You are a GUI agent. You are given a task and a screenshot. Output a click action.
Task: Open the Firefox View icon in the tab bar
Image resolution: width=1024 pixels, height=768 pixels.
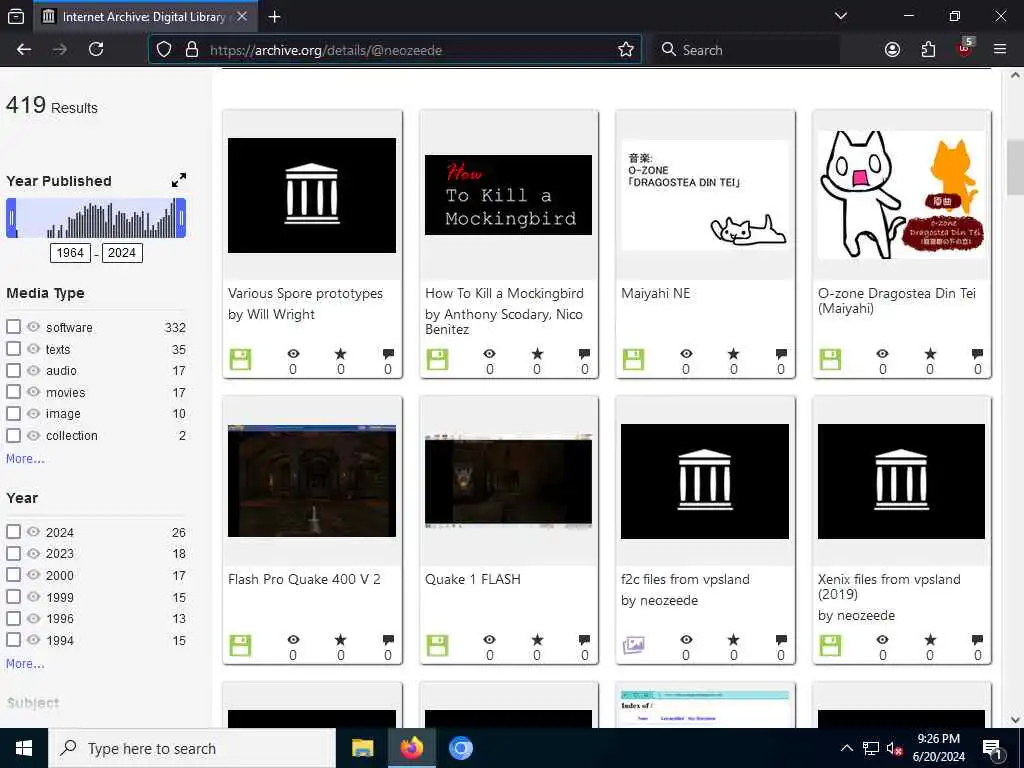click(x=16, y=17)
